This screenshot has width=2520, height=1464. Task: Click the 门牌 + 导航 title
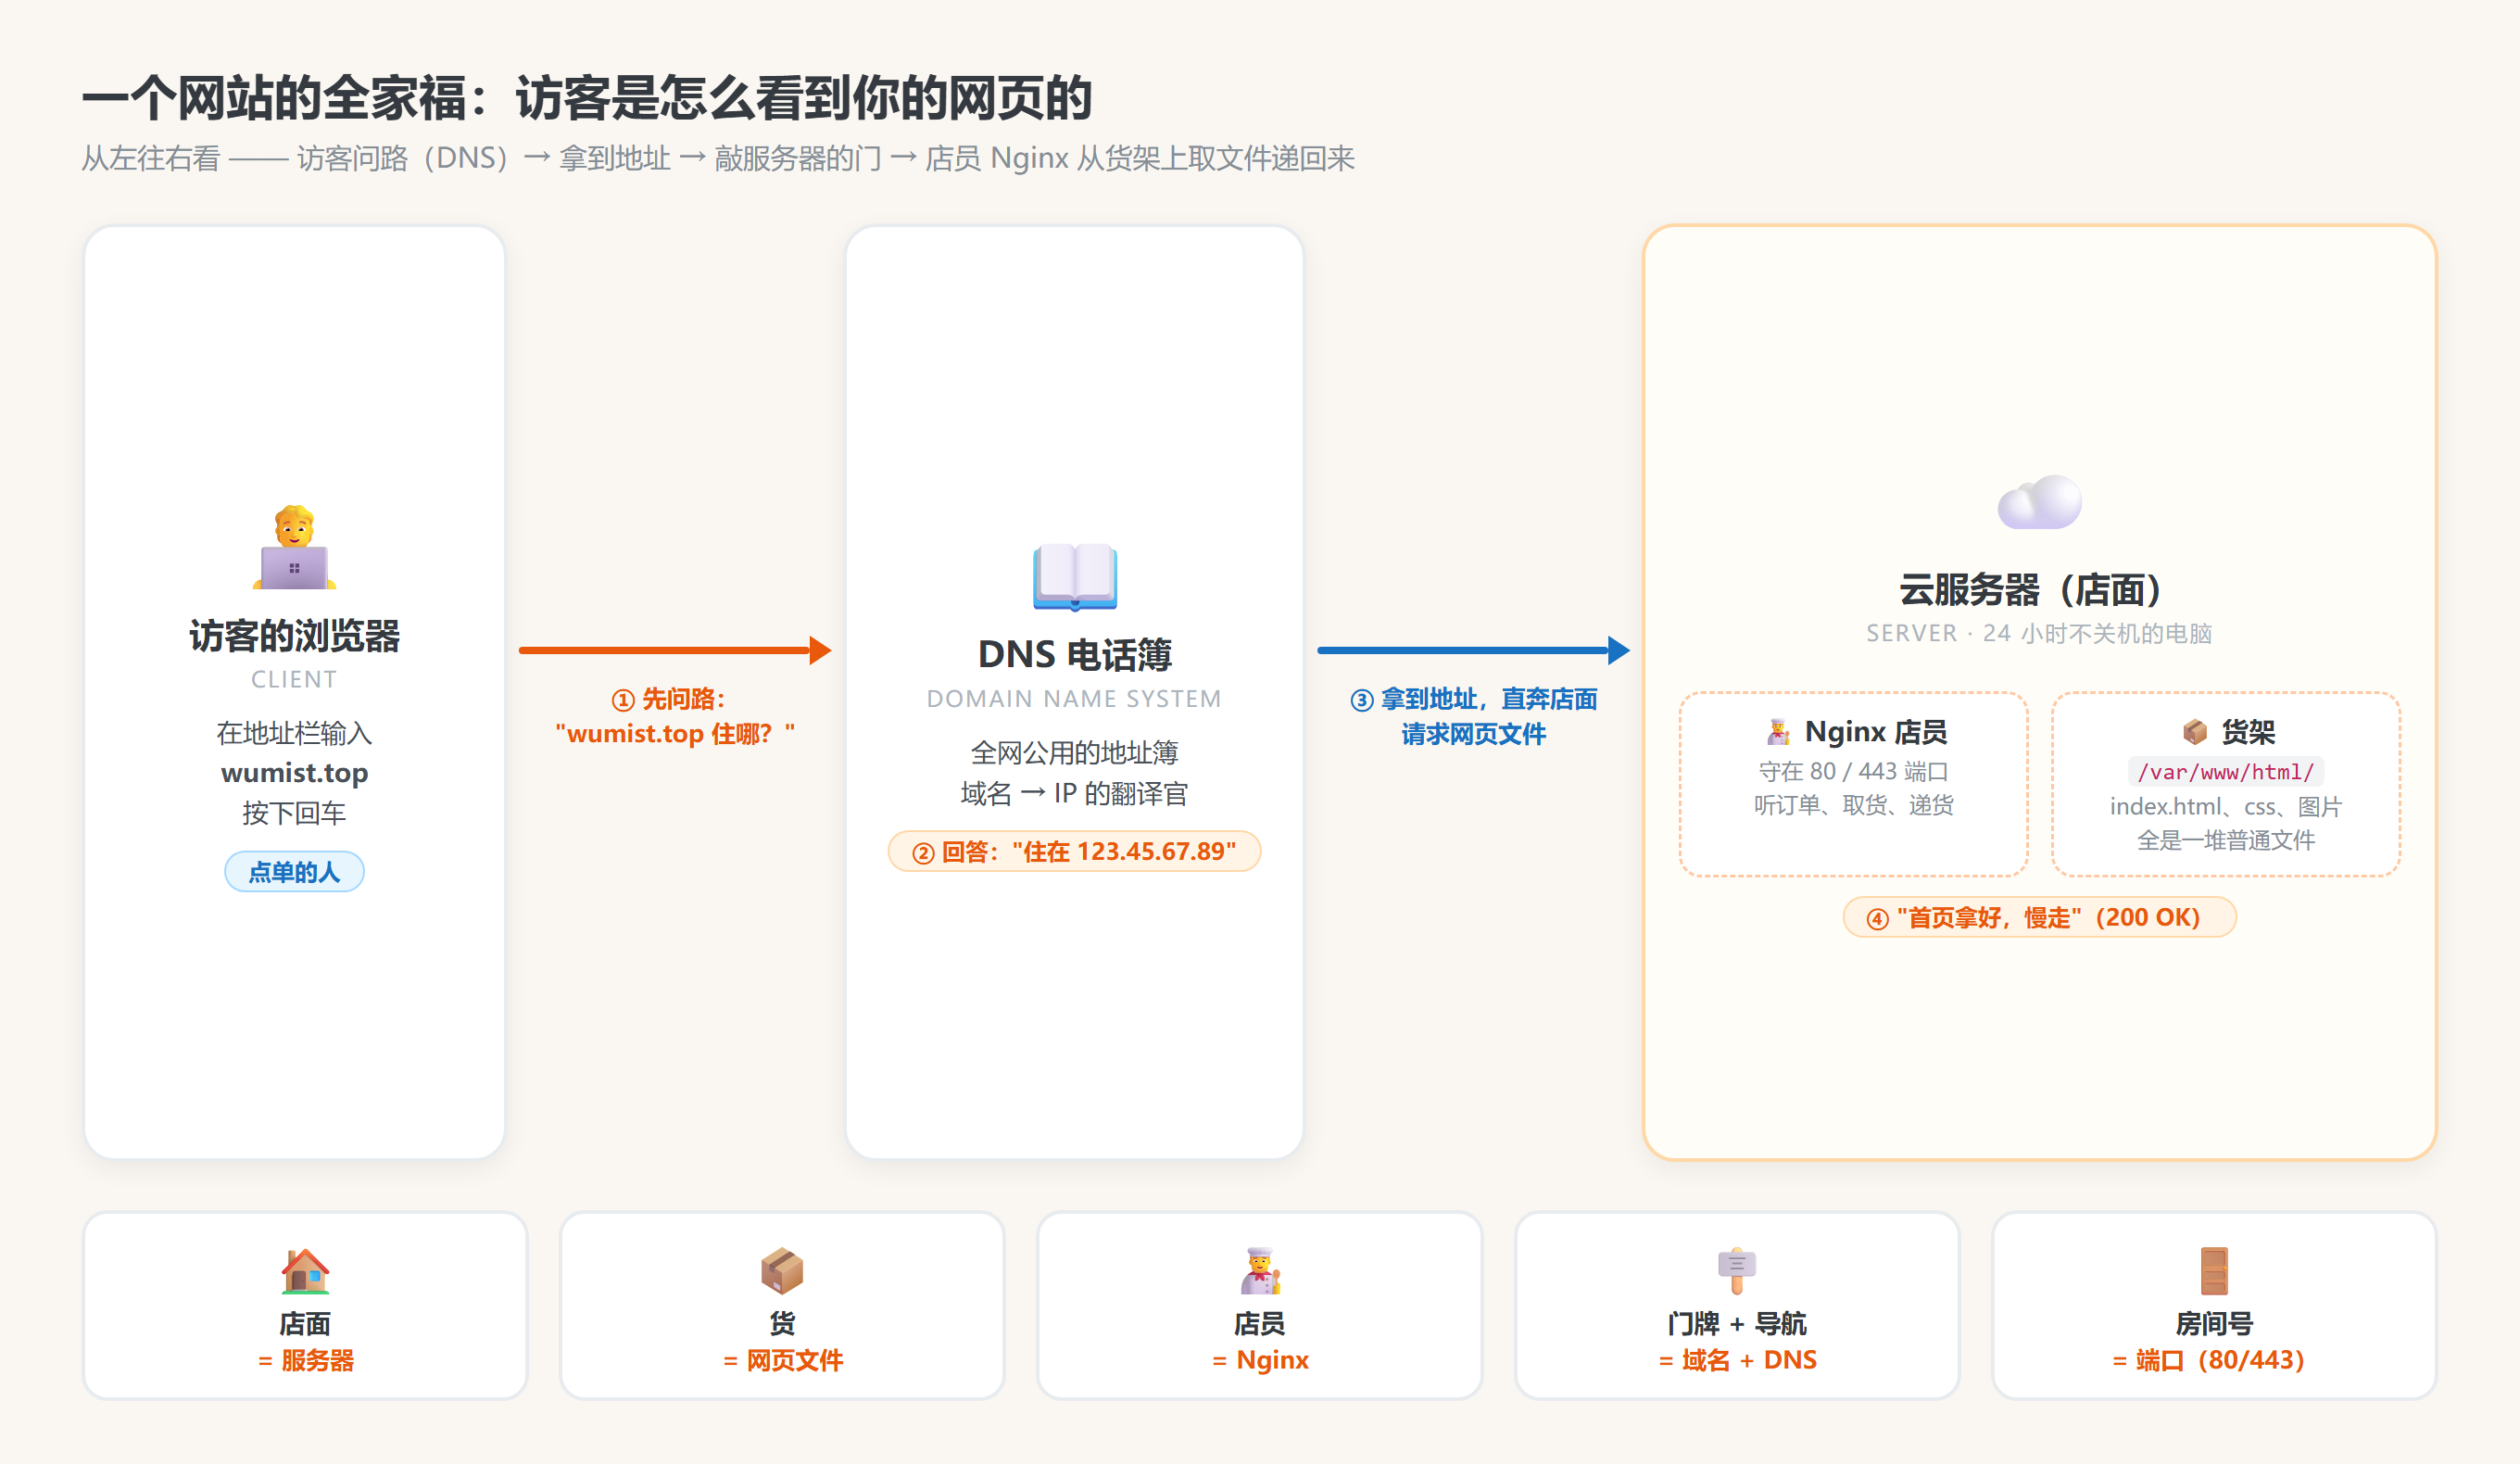pyautogui.click(x=1737, y=1323)
